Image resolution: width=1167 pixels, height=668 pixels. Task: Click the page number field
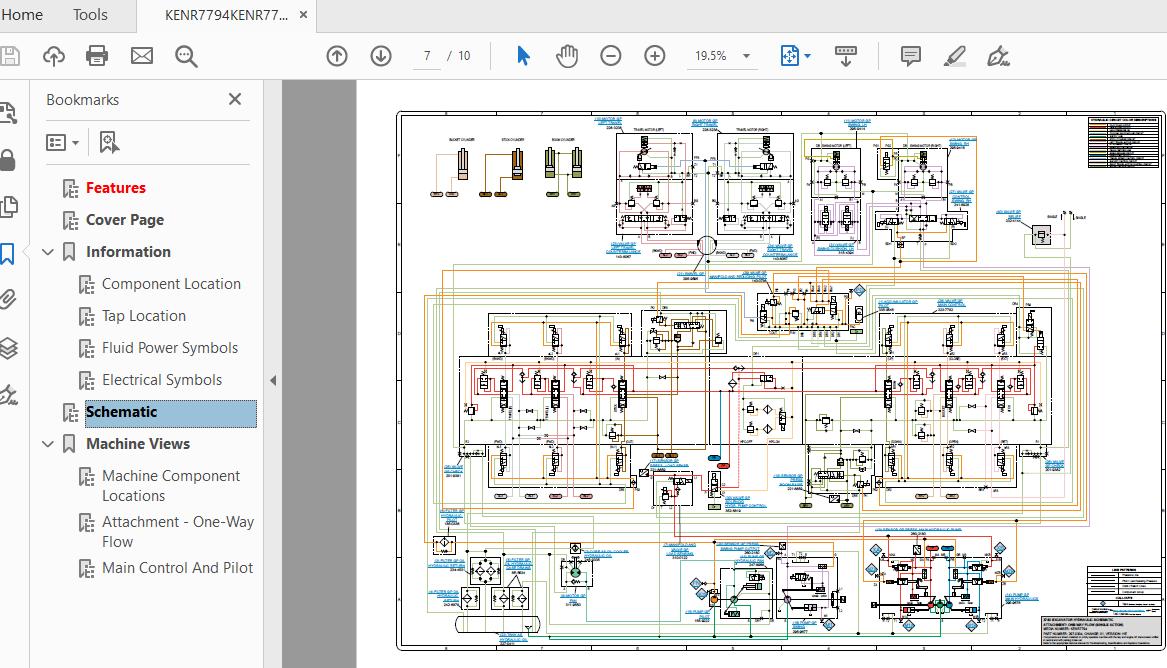tap(427, 56)
